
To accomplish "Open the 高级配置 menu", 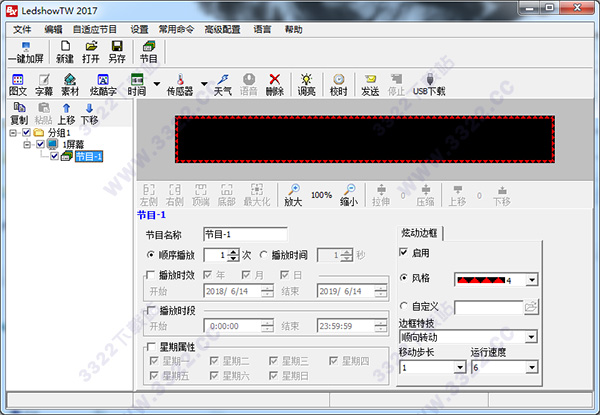I will 222,30.
